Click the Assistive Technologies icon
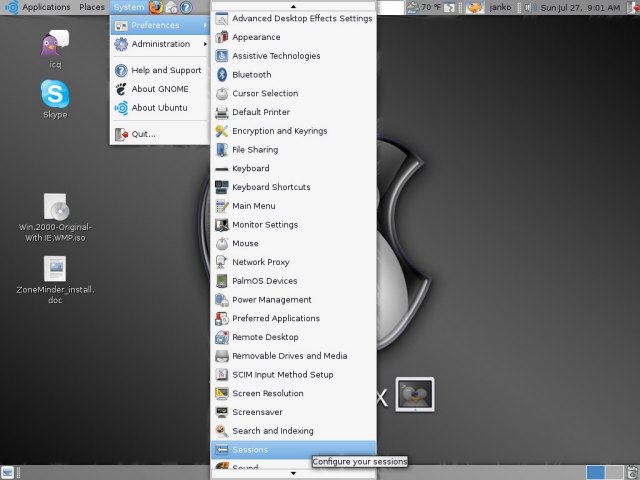The height and width of the screenshot is (480, 640). click(222, 56)
